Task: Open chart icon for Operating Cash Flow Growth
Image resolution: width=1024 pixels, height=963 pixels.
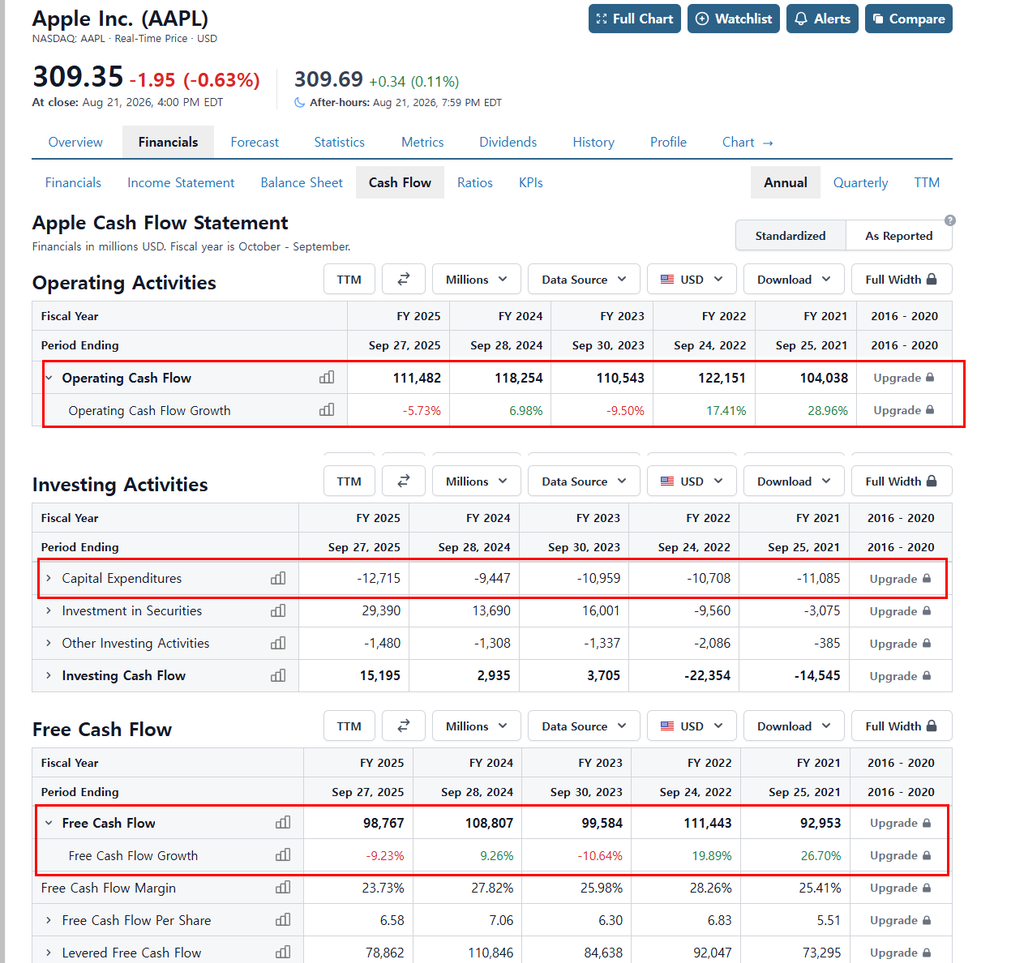Action: (327, 410)
